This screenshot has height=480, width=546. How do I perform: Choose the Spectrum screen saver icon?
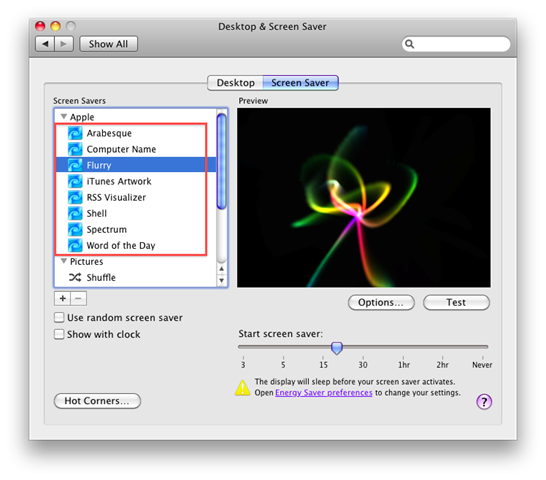point(75,229)
